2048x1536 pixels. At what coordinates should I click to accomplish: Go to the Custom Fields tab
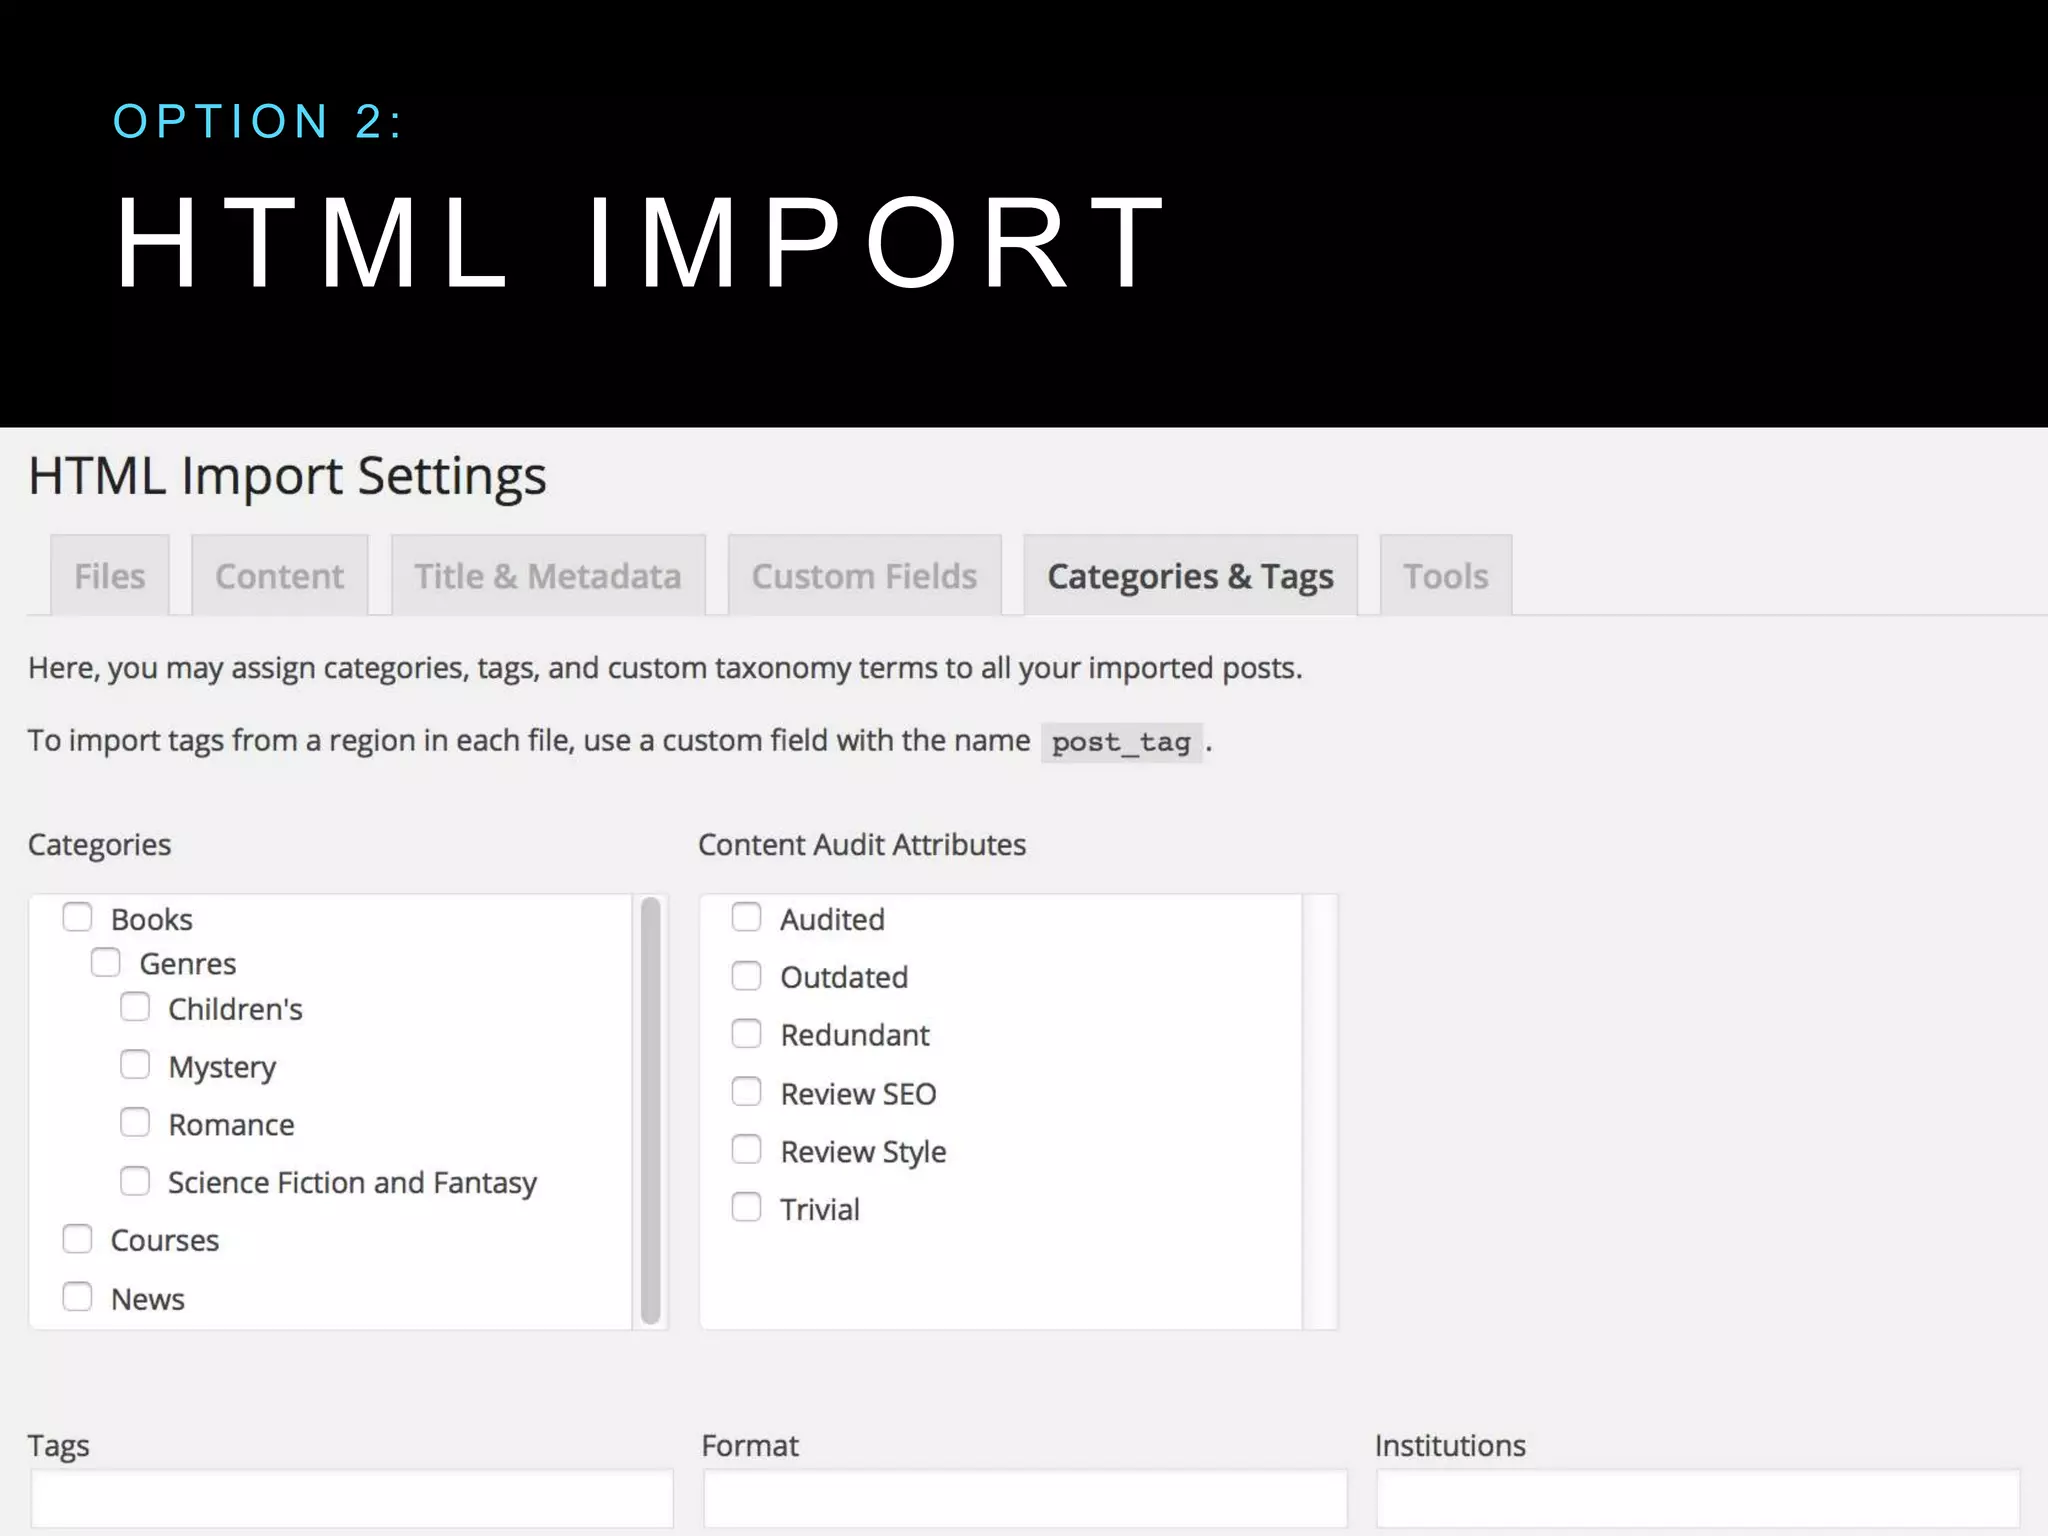864,576
